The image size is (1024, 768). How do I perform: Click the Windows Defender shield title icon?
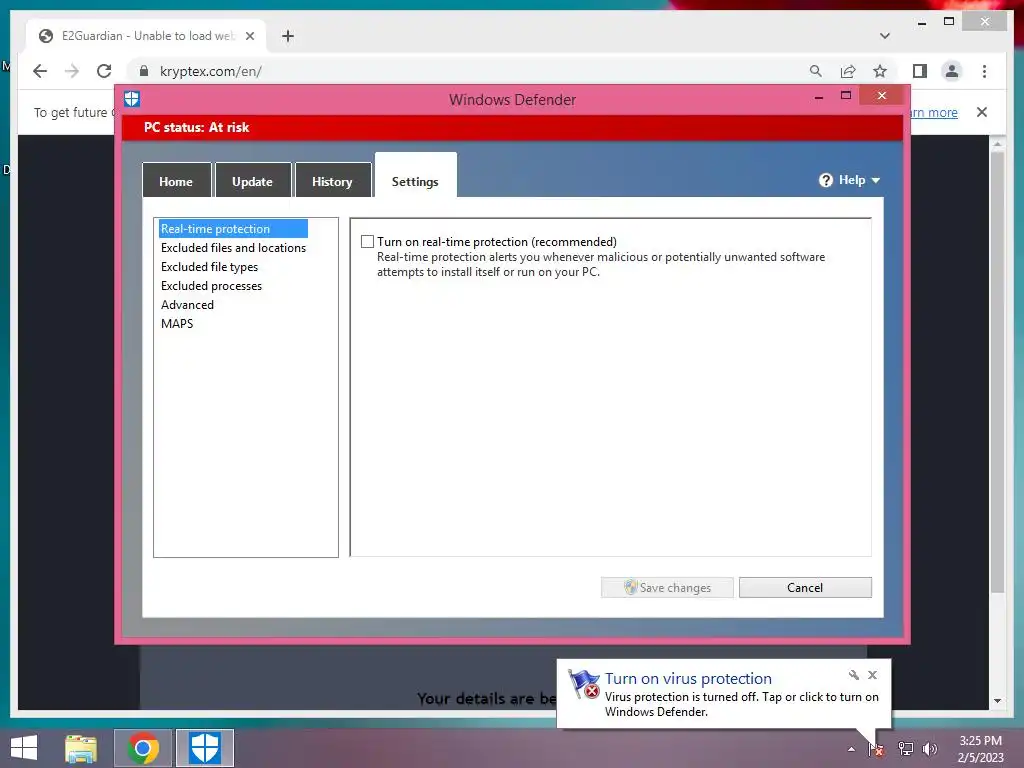[x=132, y=99]
